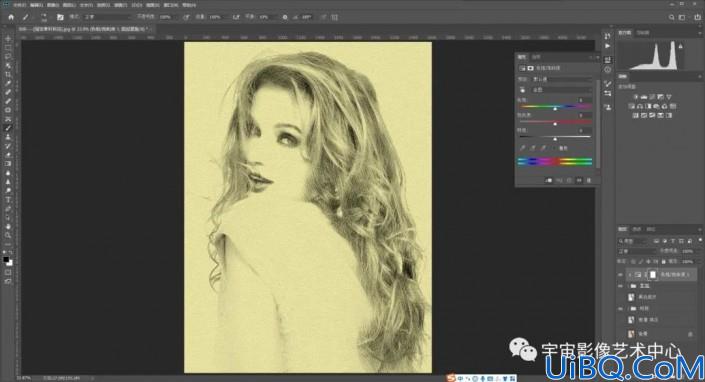Open the Histogram panel menu
This screenshot has height=382, width=705.
[x=700, y=33]
